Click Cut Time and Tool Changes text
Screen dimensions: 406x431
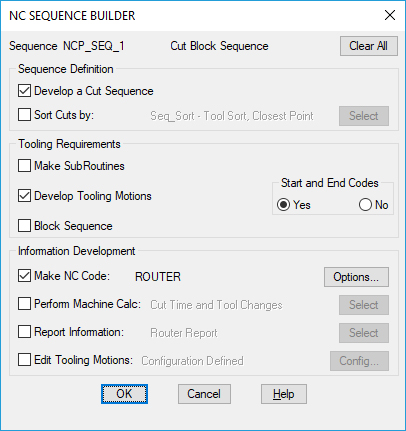(x=216, y=305)
